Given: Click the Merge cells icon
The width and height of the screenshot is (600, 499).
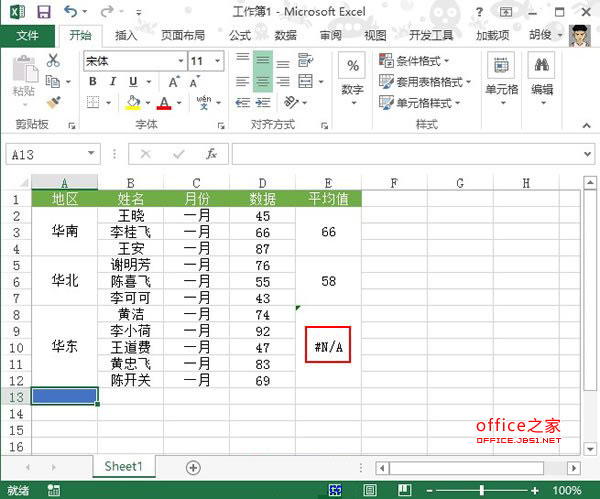Looking at the screenshot, I should tap(305, 82).
